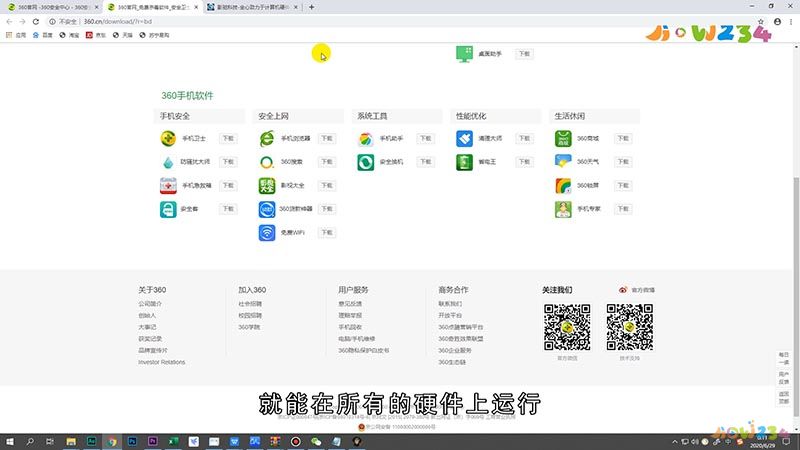Image resolution: width=800 pixels, height=450 pixels.
Task: Open the 淘宝 bookmark
Action: (69, 35)
